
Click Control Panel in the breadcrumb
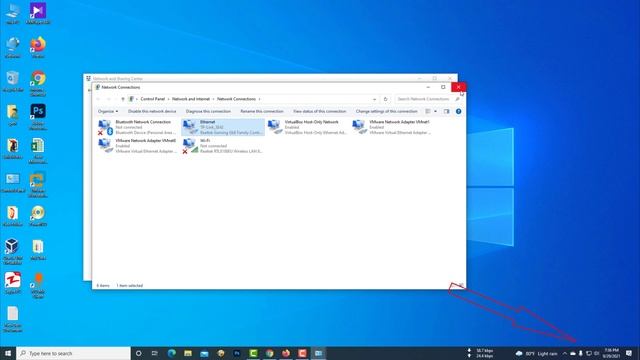[153, 99]
